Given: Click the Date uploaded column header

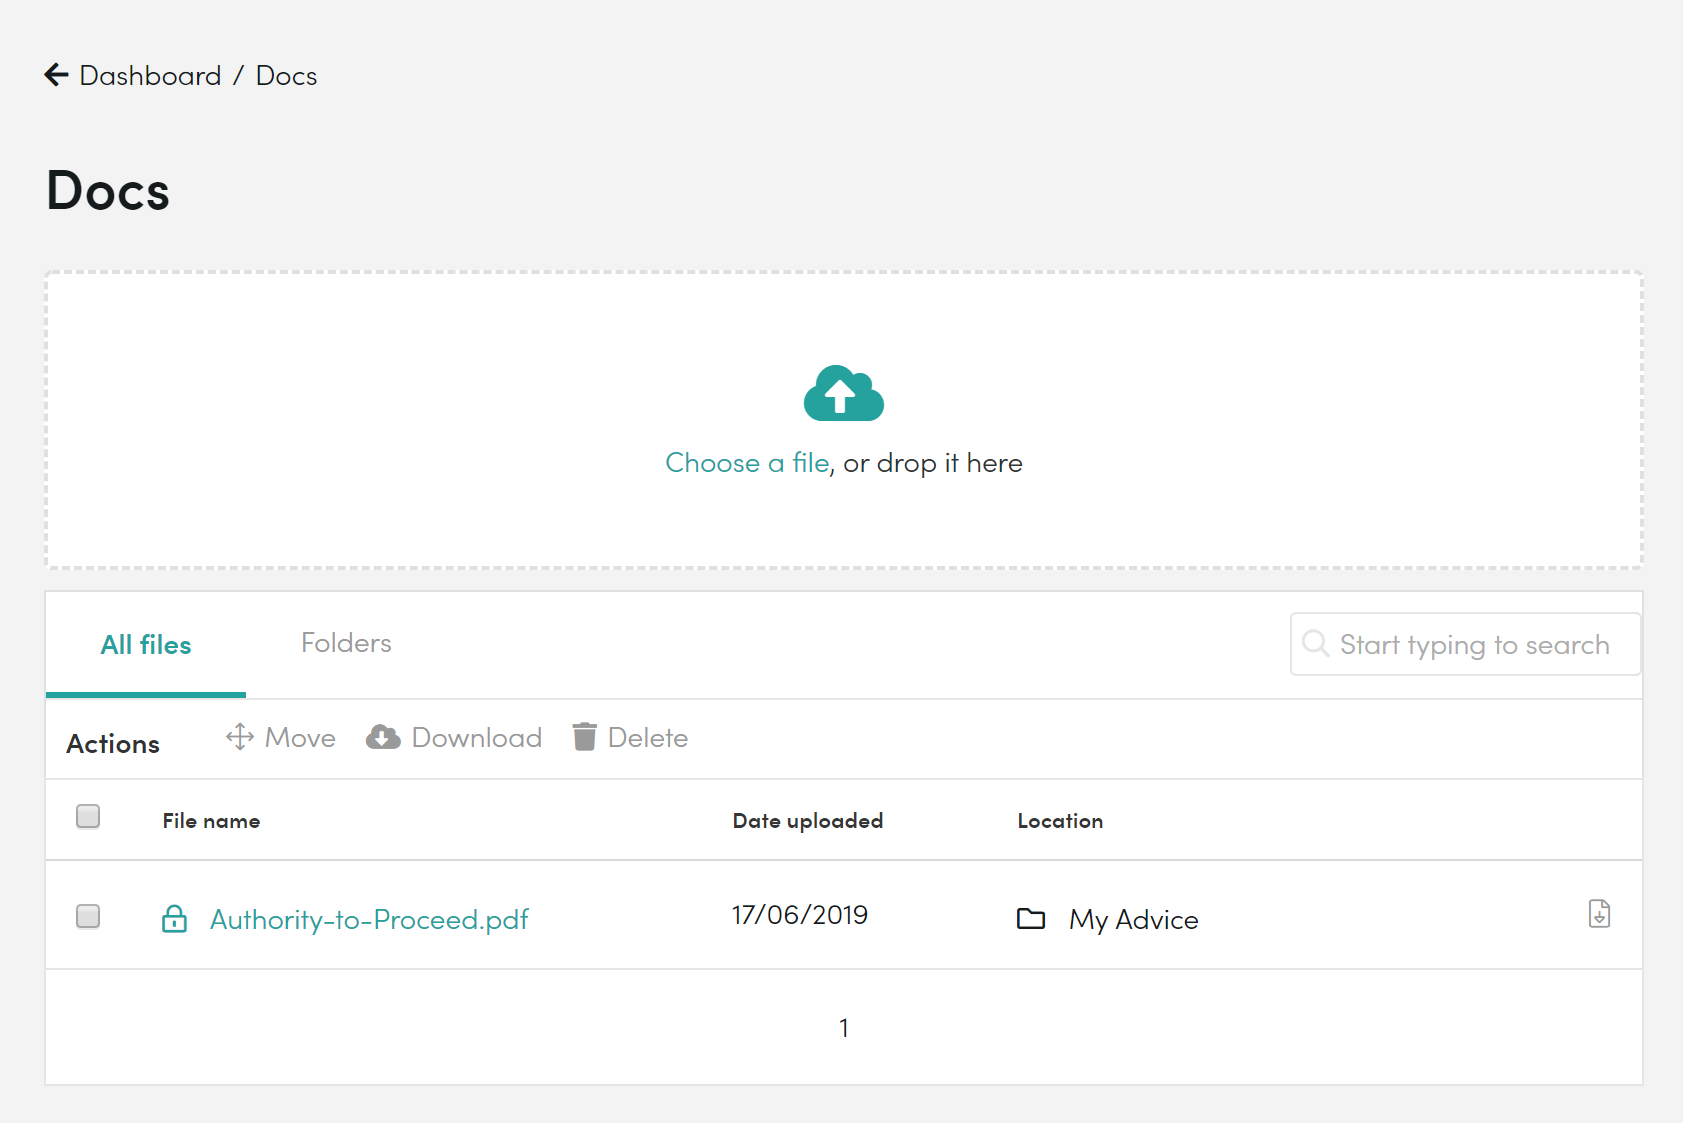Looking at the screenshot, I should (x=808, y=821).
